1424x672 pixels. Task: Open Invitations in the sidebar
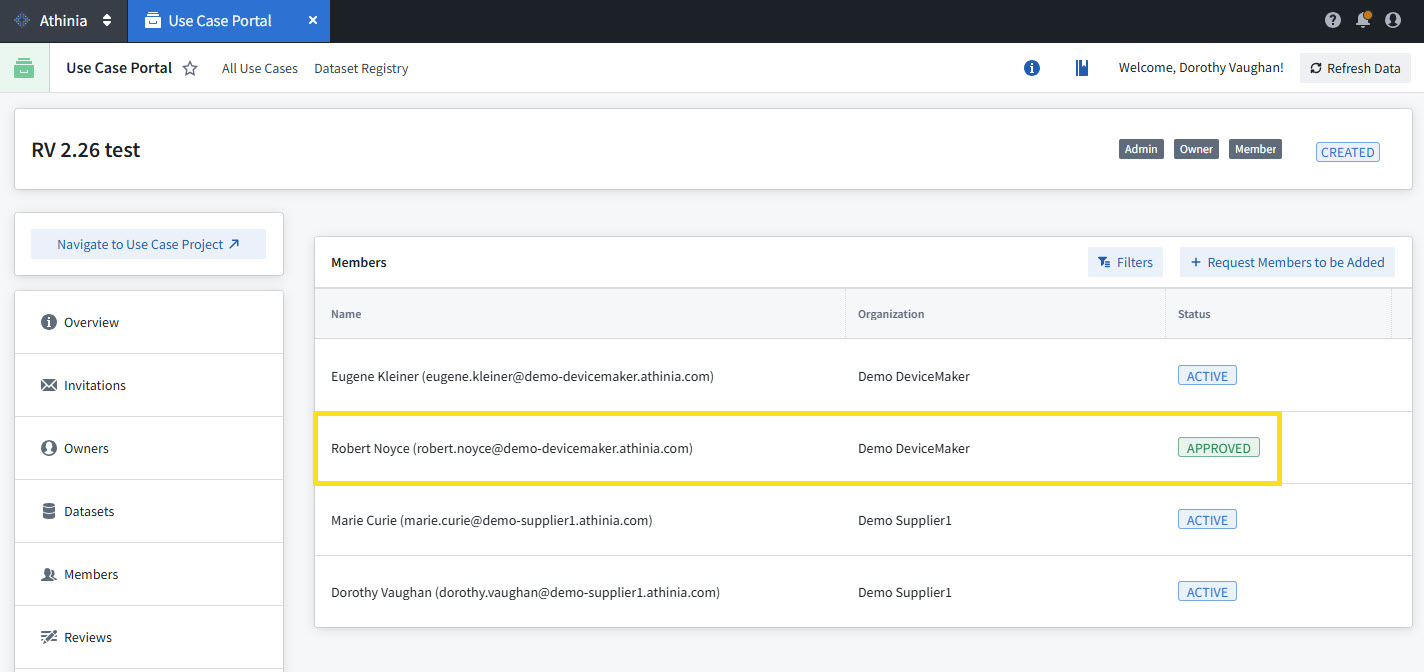pyautogui.click(x=94, y=385)
